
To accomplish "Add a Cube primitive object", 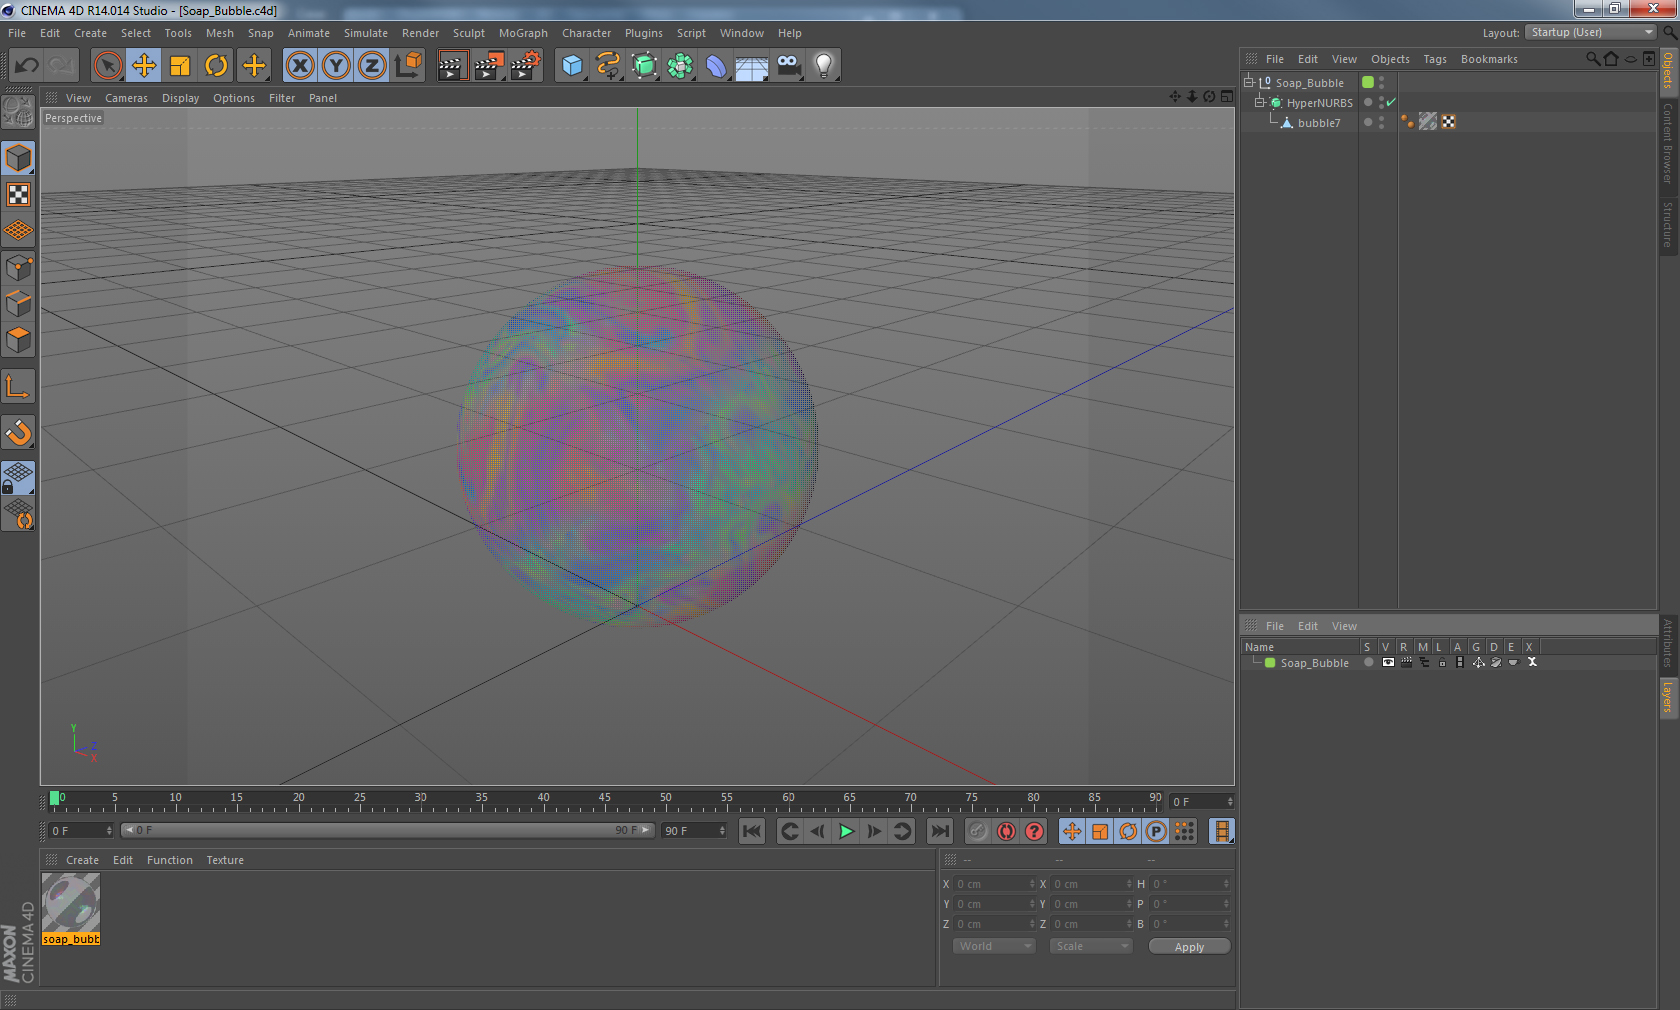I will (572, 66).
